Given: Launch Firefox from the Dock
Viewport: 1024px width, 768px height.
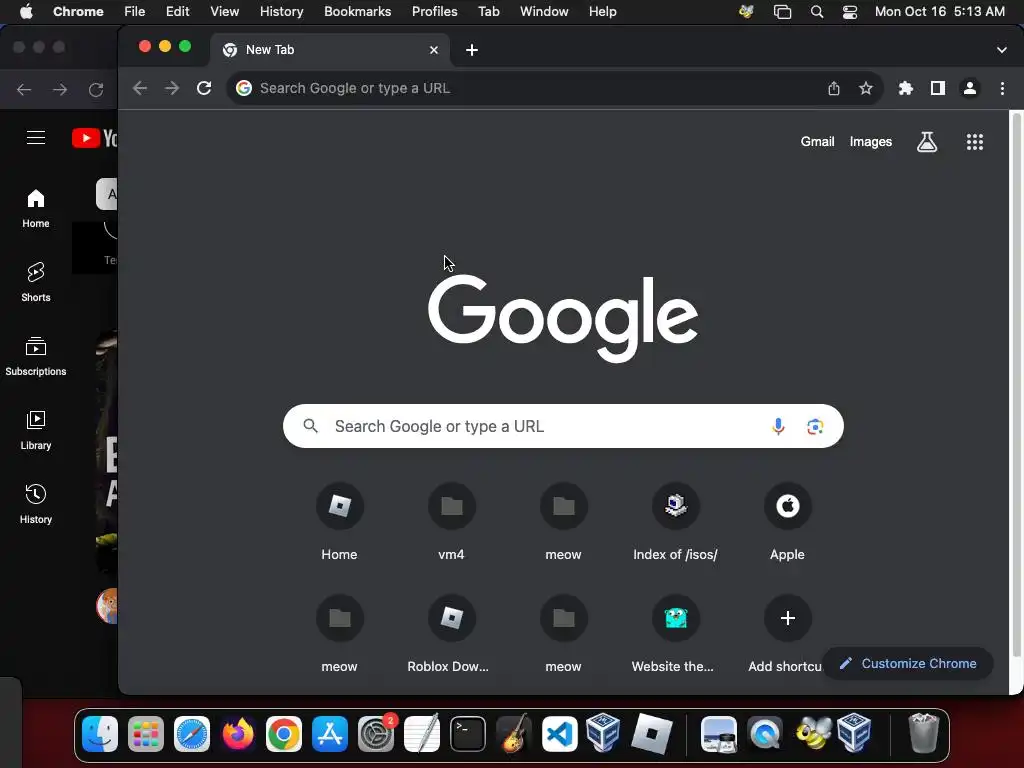Looking at the screenshot, I should [x=238, y=734].
